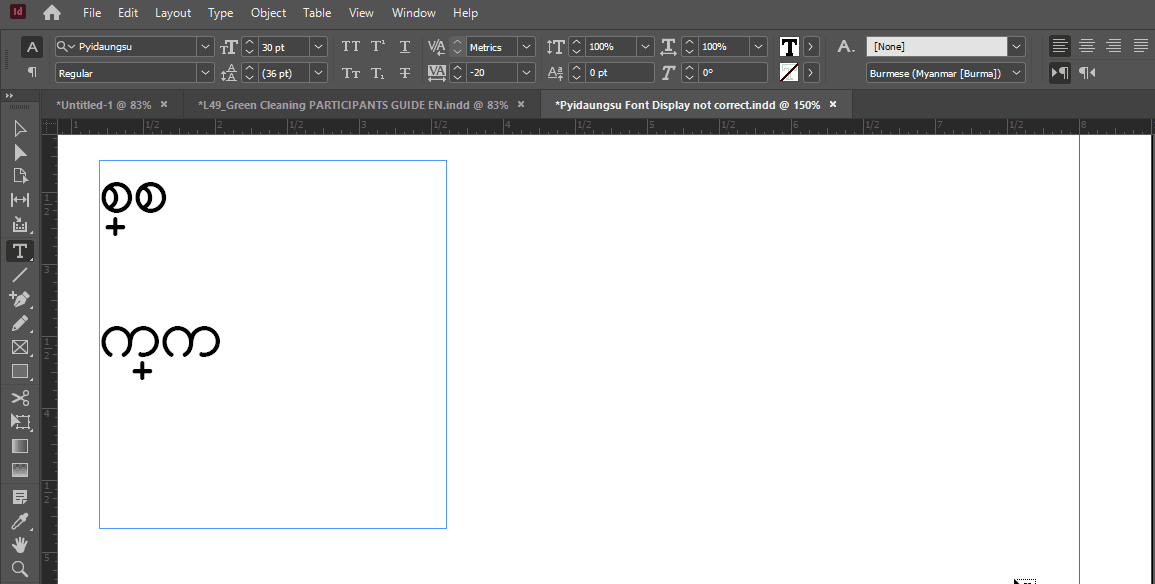
Task: Click the skew angle 0° field
Action: pos(733,73)
